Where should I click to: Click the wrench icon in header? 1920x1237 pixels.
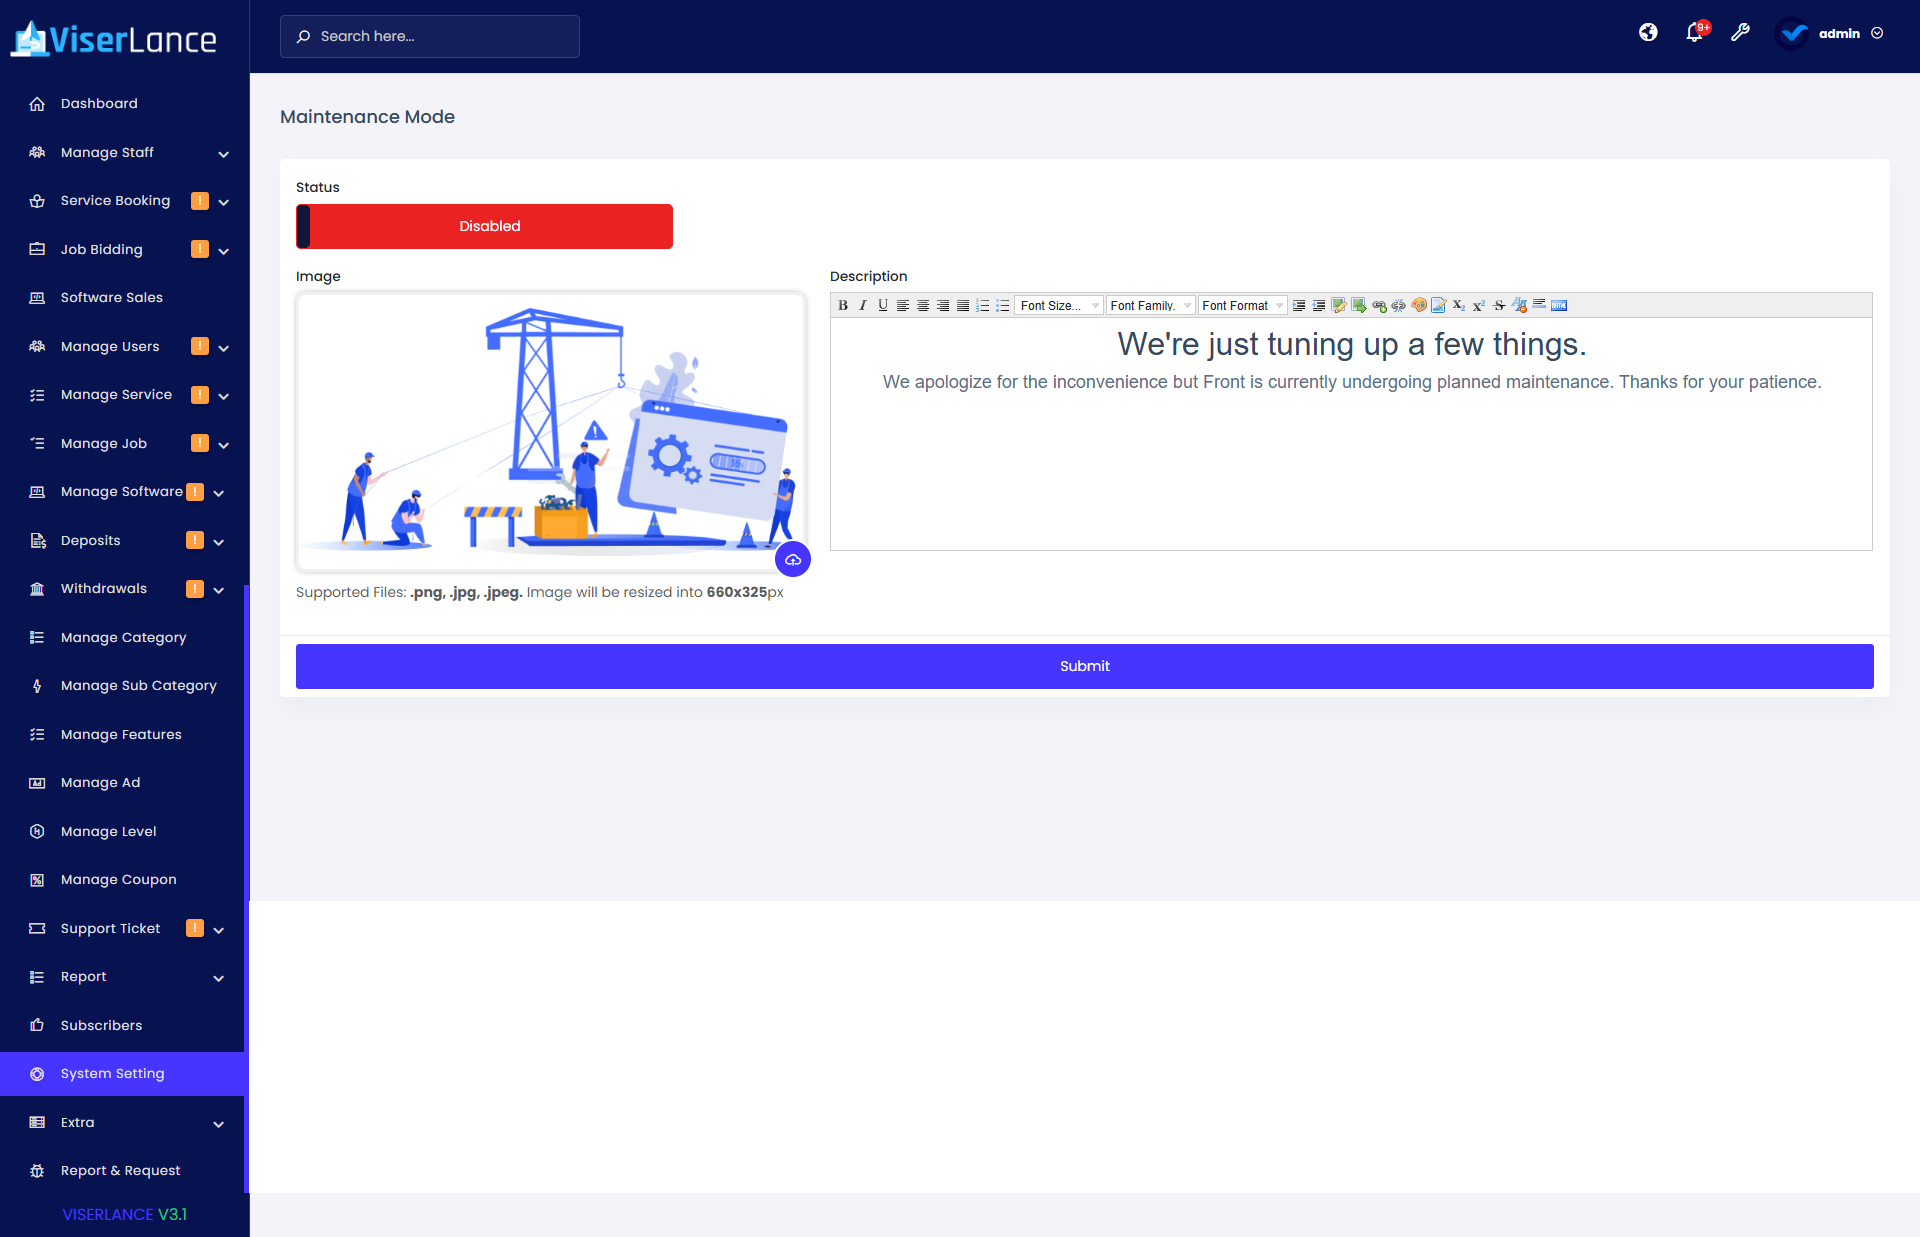point(1740,33)
